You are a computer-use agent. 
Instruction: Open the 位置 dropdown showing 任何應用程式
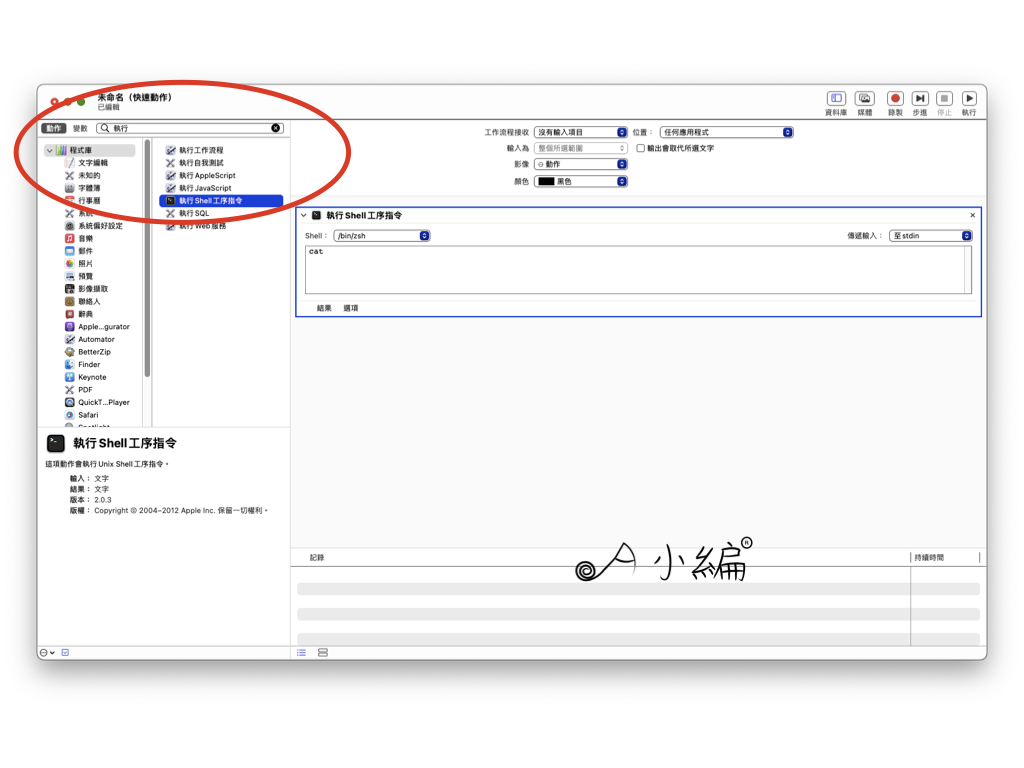pos(726,133)
